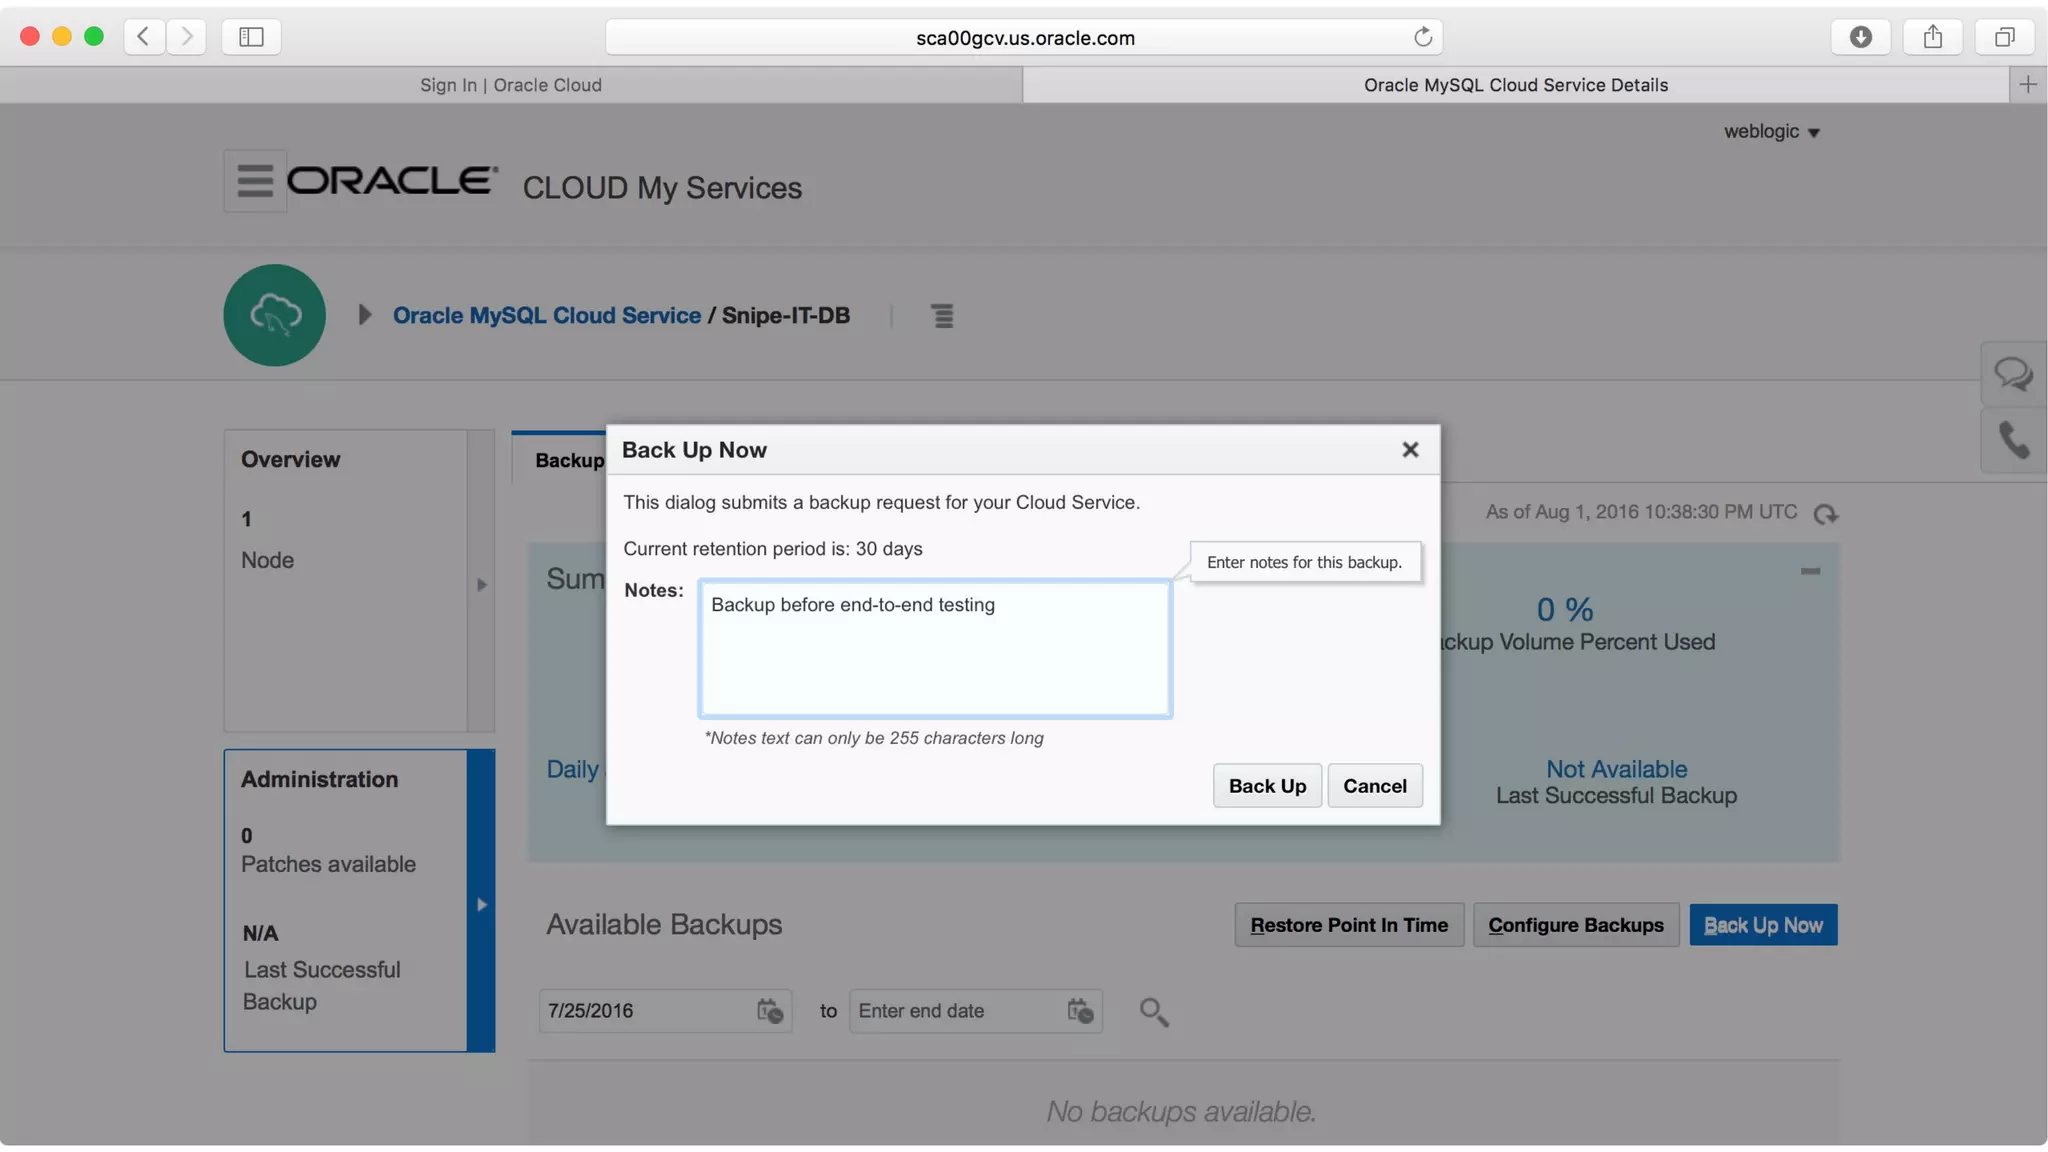Open Oracle MySQL Cloud Service link
This screenshot has height=1152, width=2048.
pyautogui.click(x=546, y=315)
